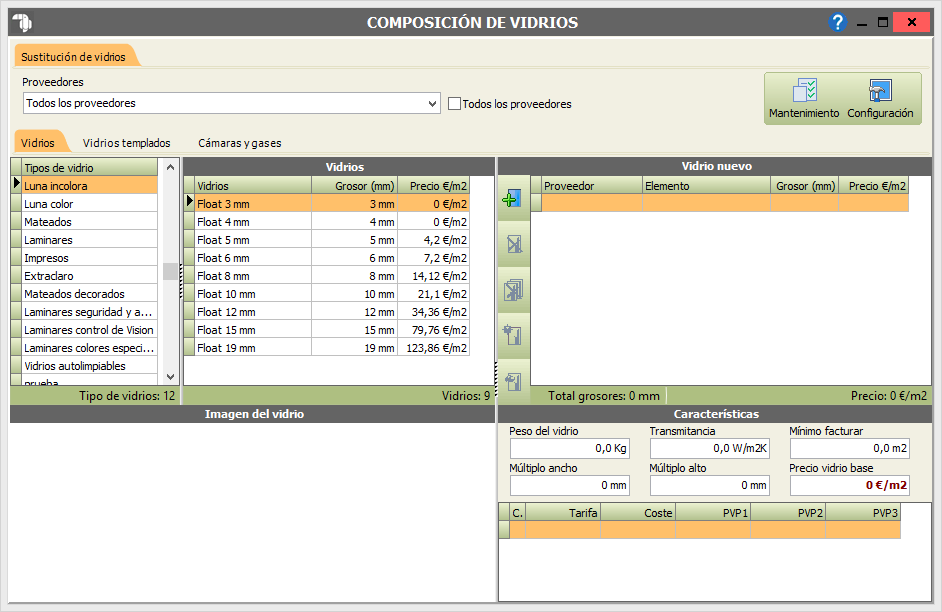Select Luna color glass type
The image size is (942, 612).
point(90,204)
